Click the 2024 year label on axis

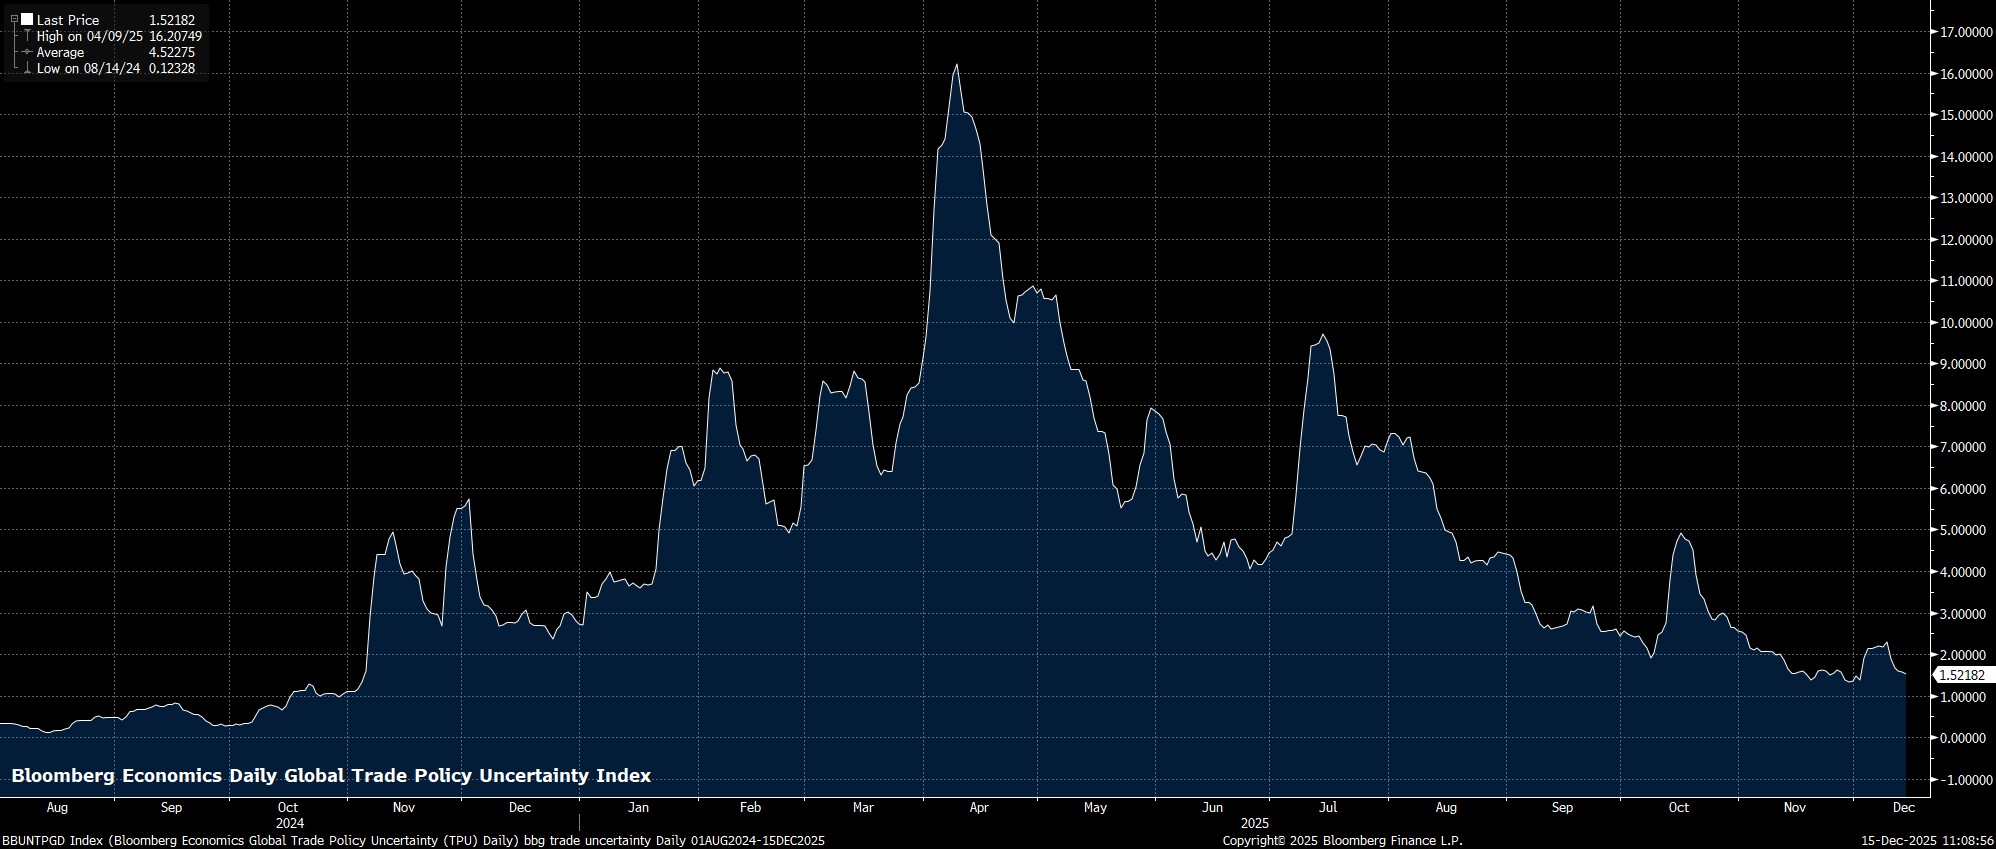coord(289,823)
